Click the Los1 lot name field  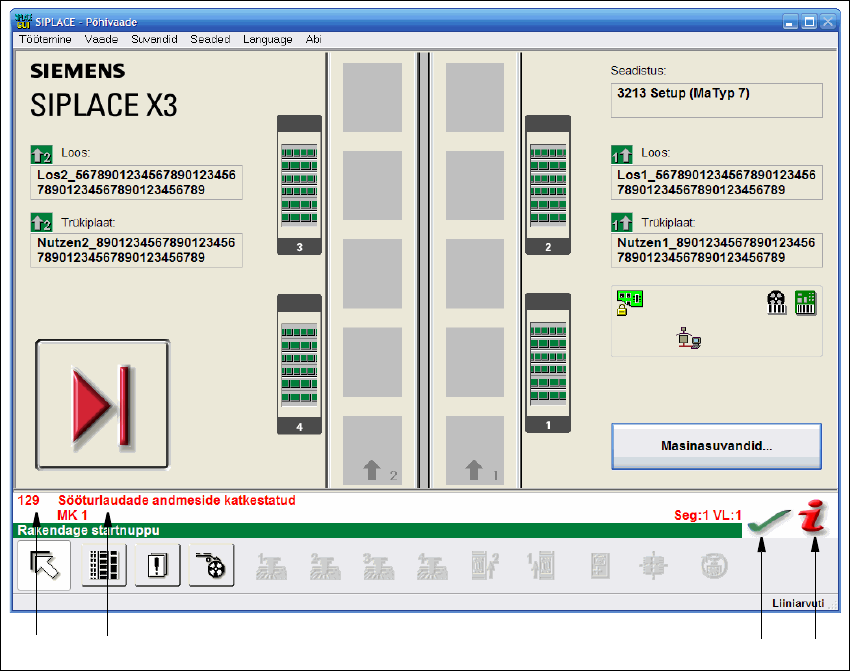(717, 183)
